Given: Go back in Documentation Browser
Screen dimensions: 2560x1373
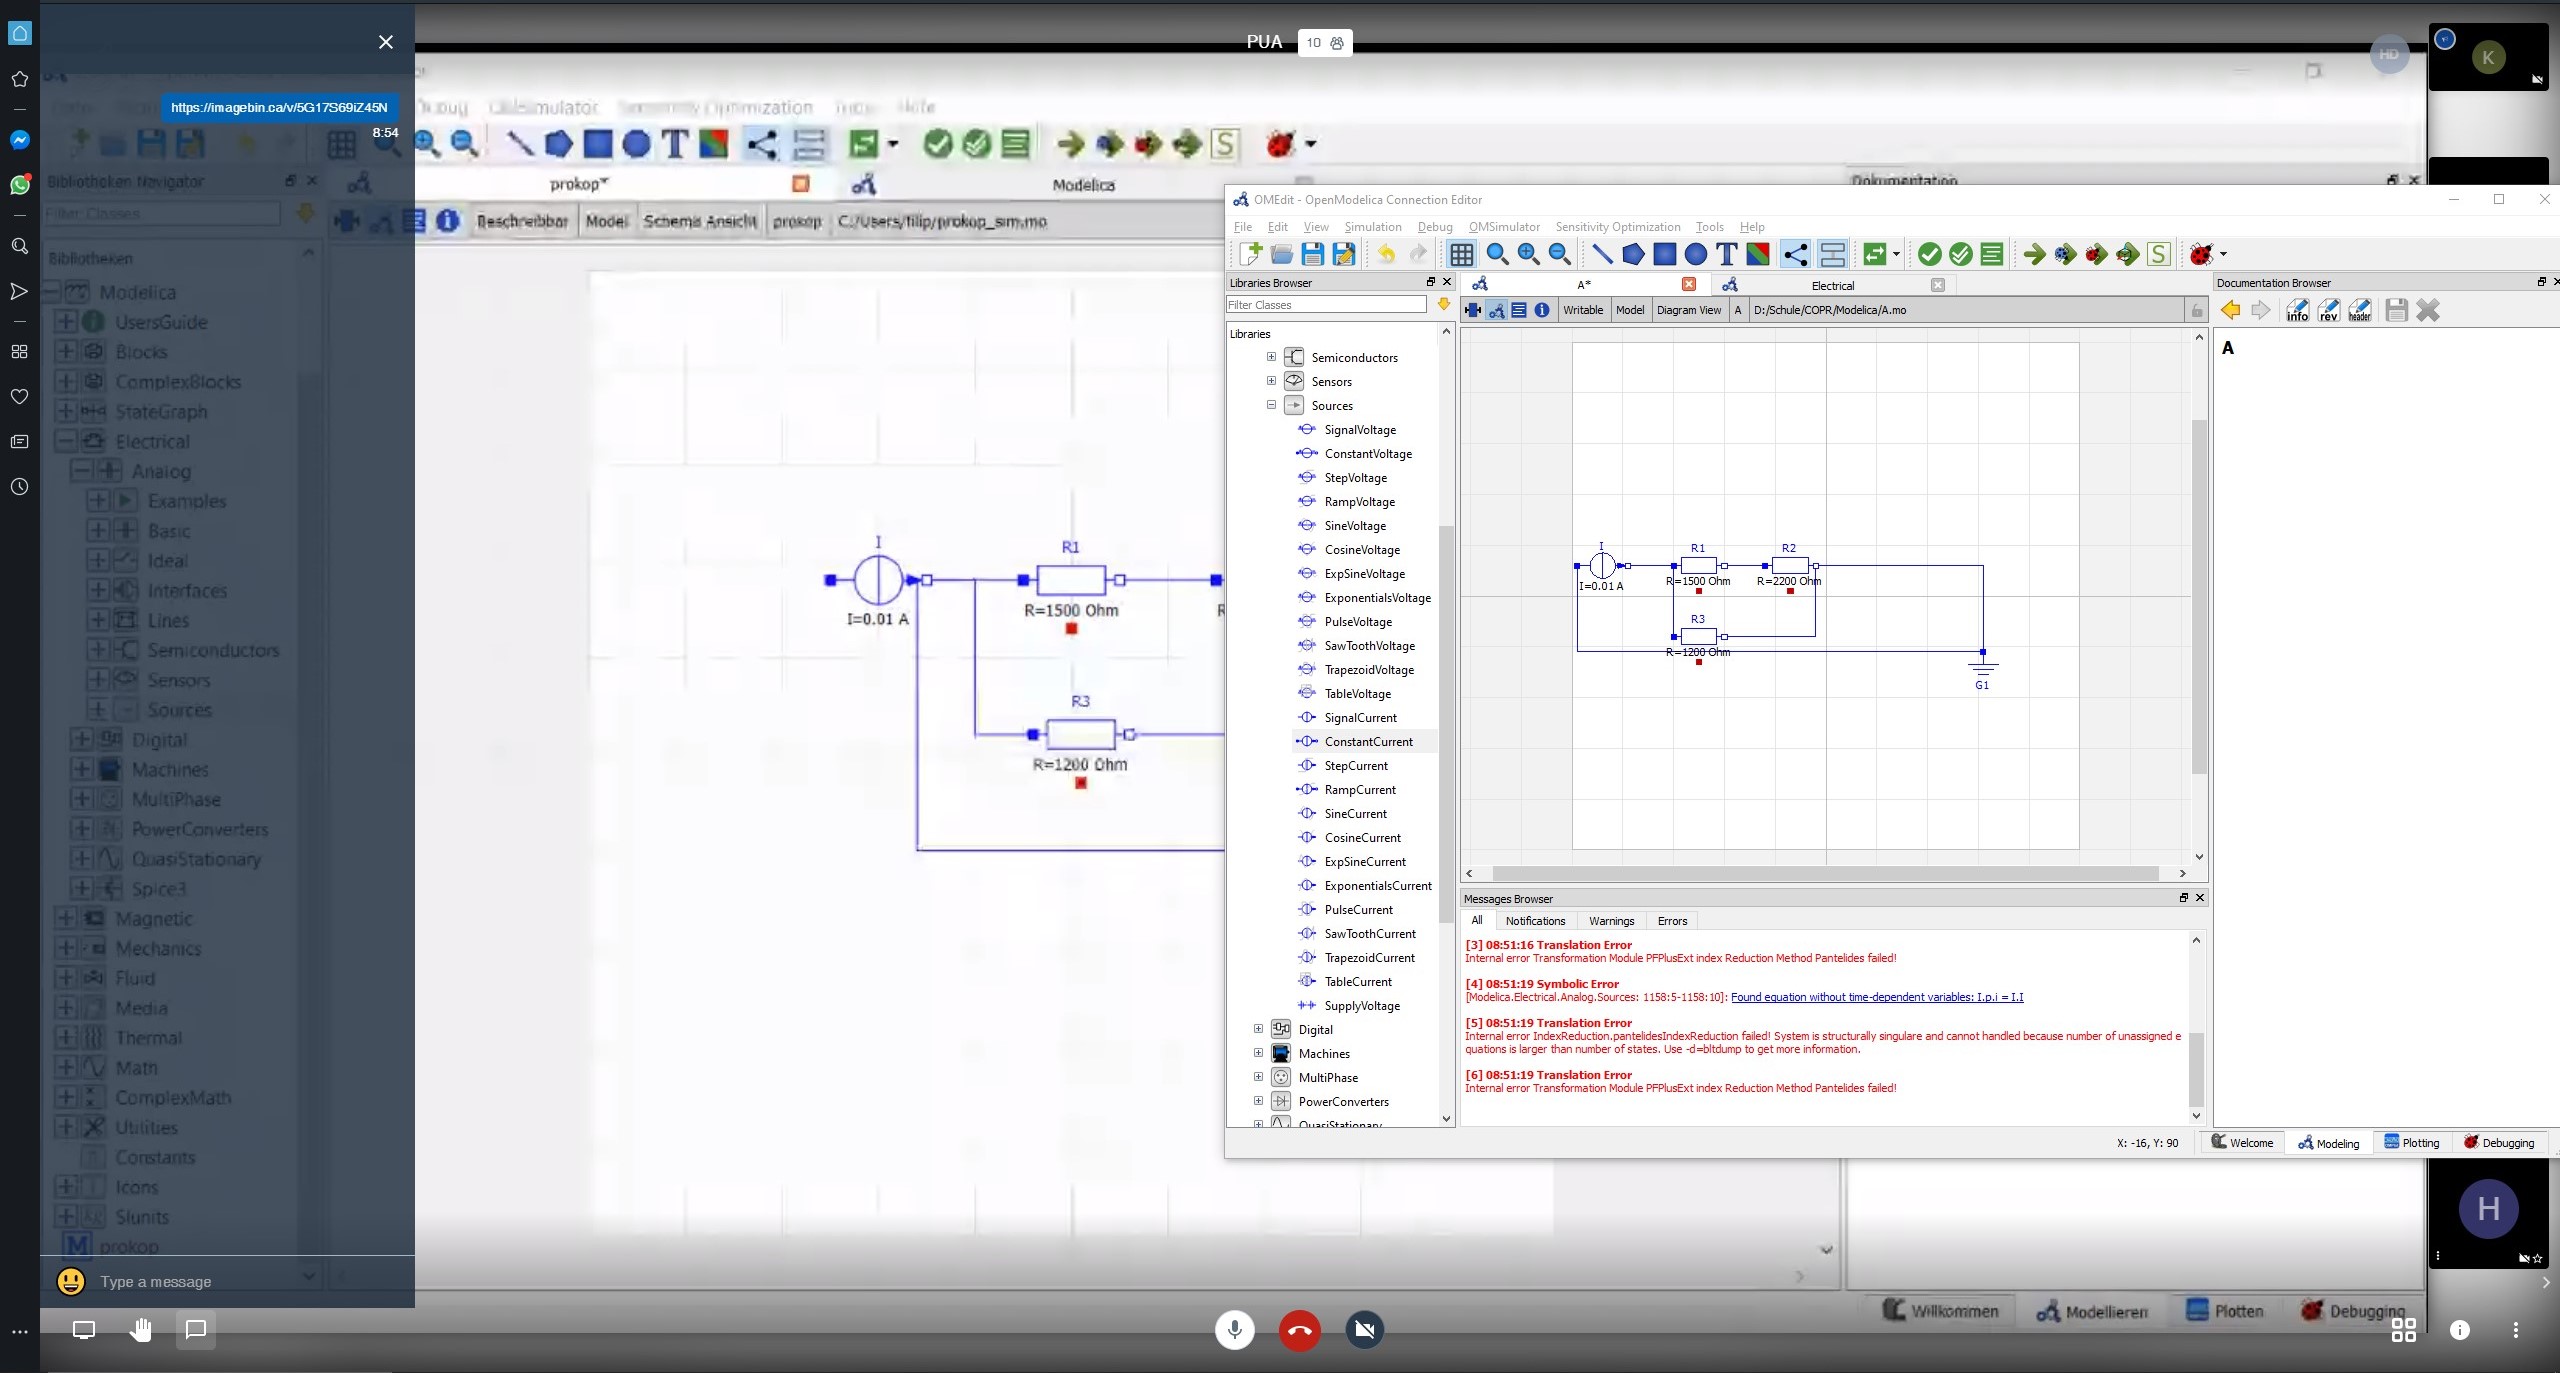Looking at the screenshot, I should 2230,310.
